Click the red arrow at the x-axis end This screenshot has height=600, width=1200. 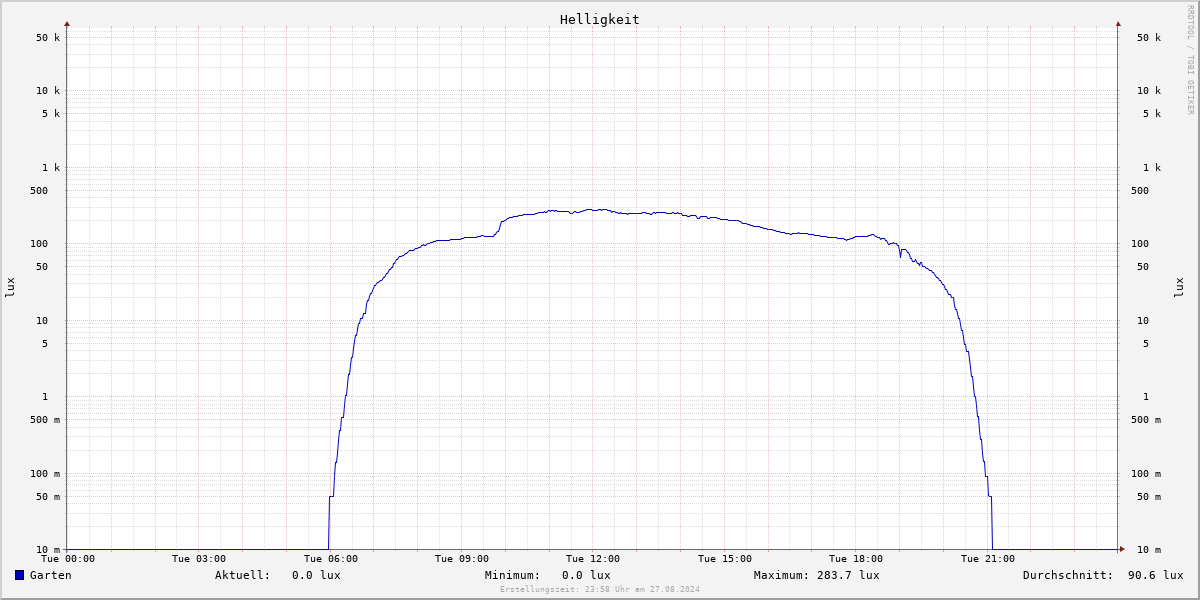pos(1121,549)
